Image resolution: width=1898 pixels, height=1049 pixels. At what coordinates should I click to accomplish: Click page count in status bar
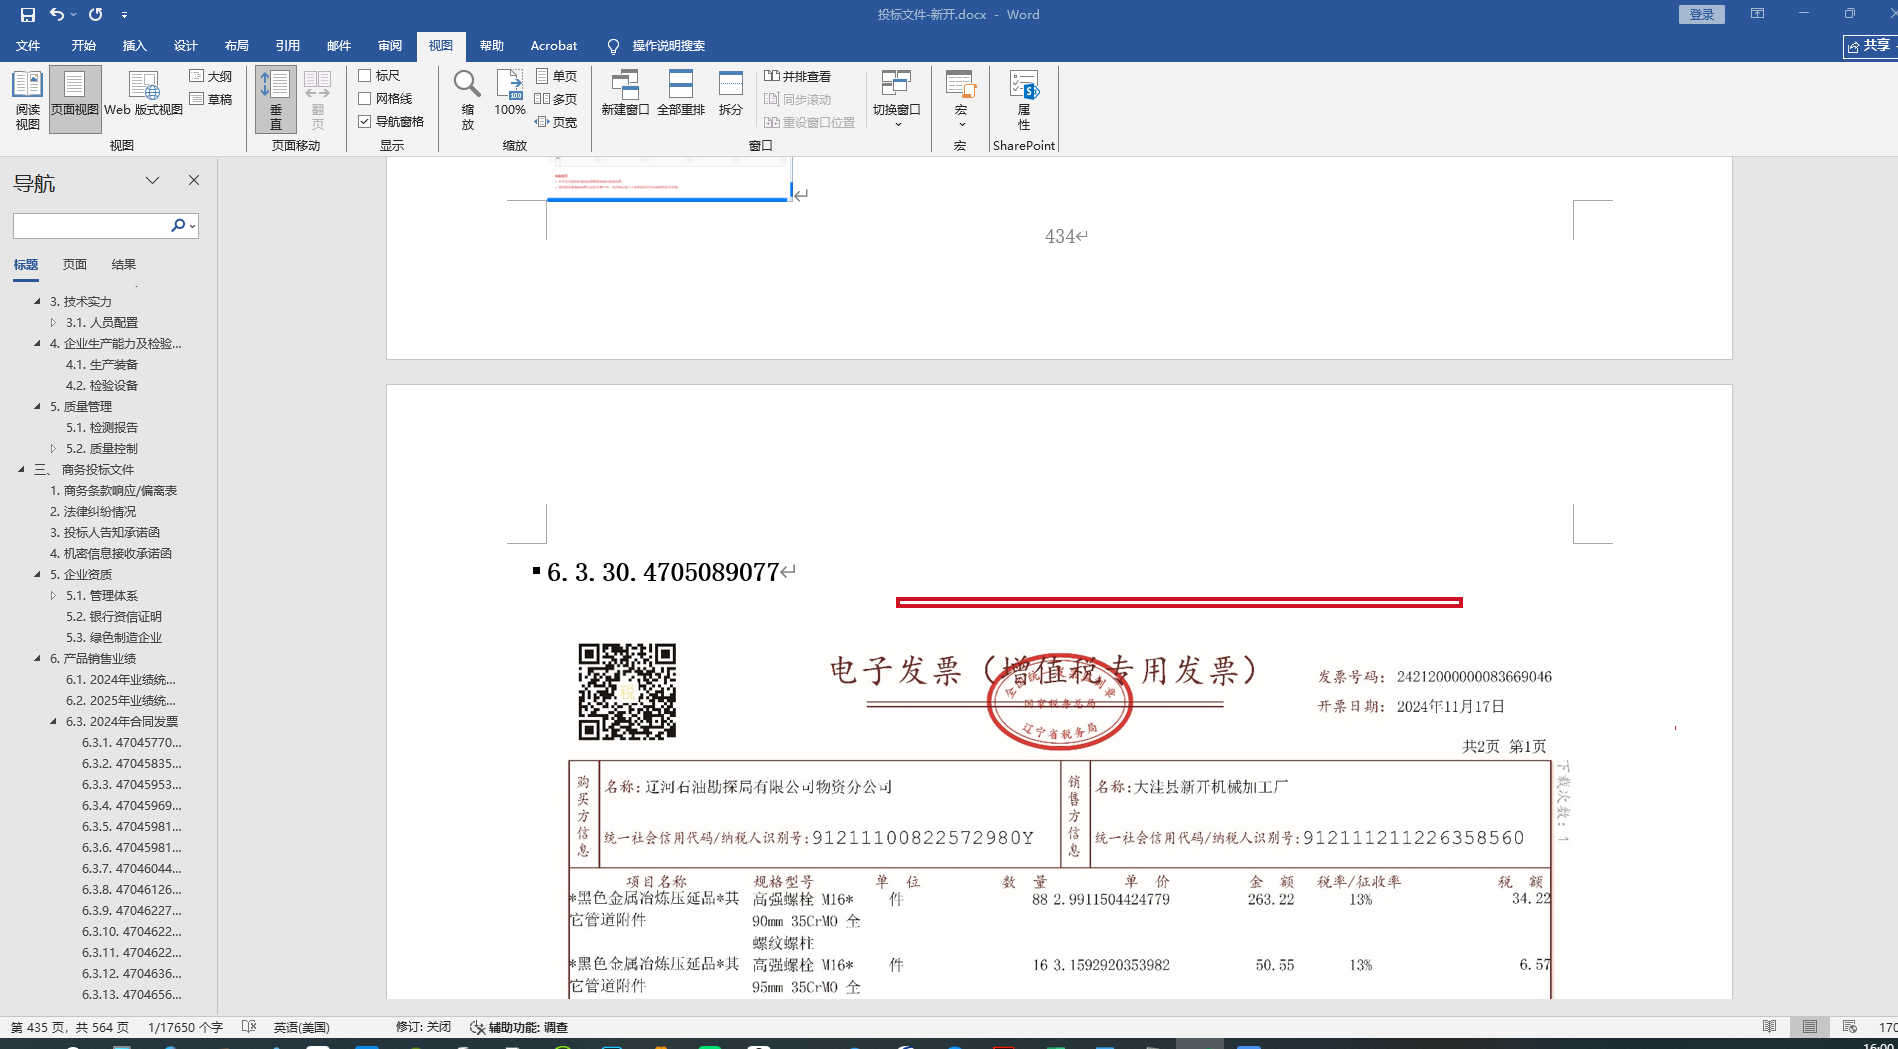point(70,1027)
